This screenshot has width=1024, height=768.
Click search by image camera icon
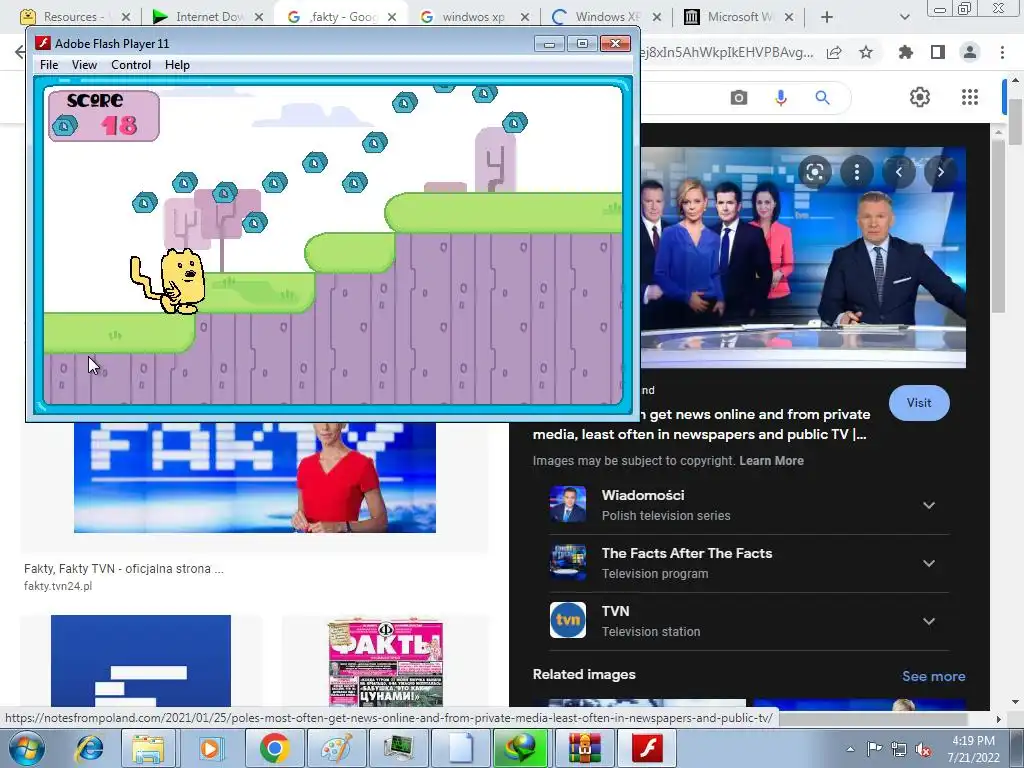point(739,98)
